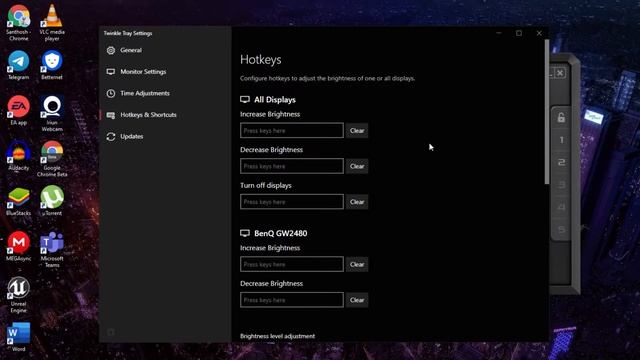Open EA app desktop shortcut
Viewport: 640px width, 360px height.
click(x=18, y=110)
